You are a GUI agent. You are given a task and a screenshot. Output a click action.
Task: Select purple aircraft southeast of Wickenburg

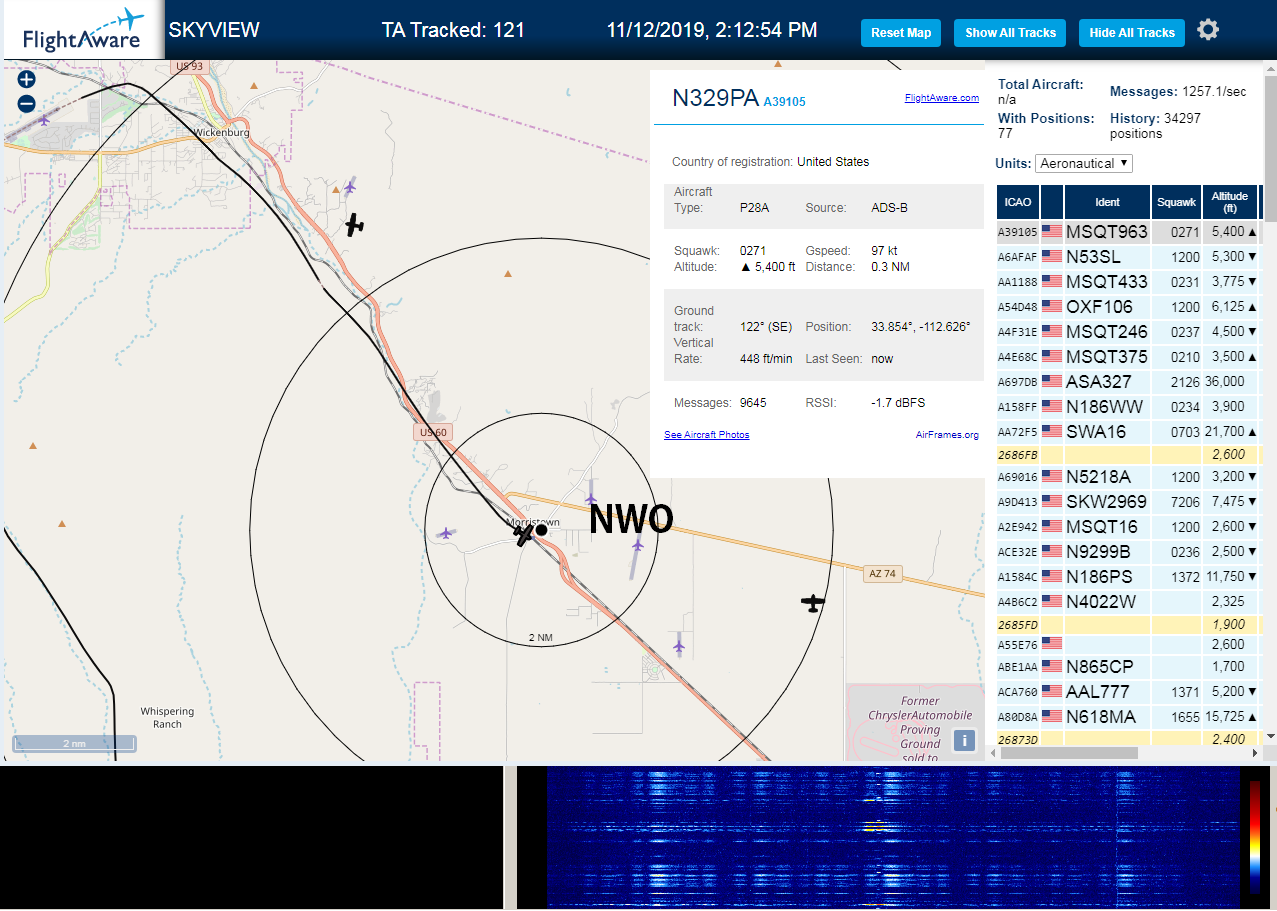point(350,186)
